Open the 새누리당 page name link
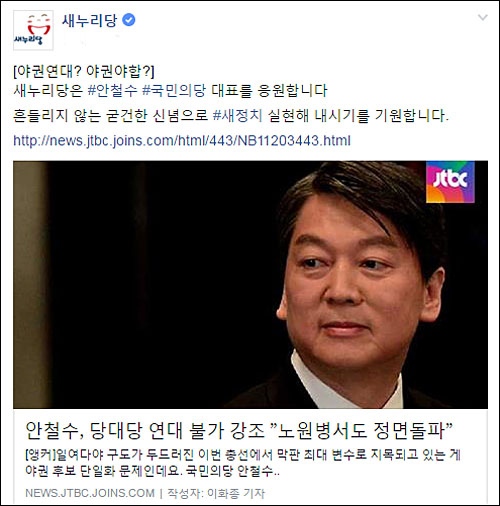Screen dimensions: 500x506 [x=90, y=20]
